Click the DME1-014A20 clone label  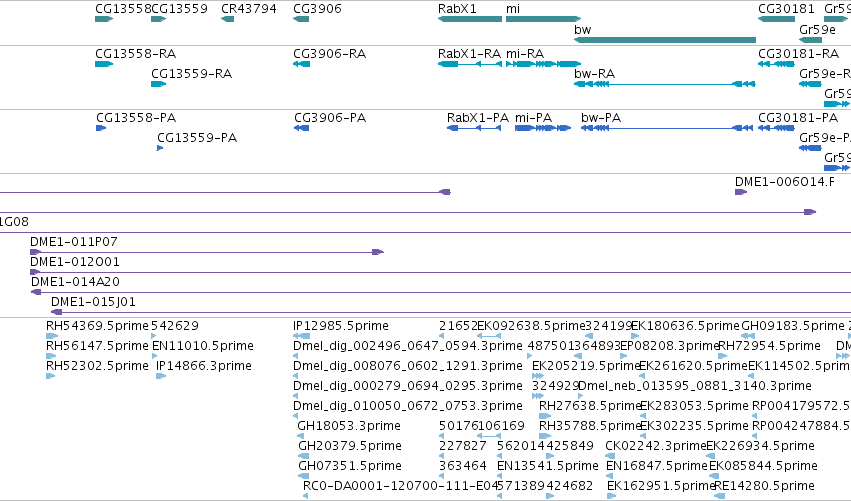click(x=75, y=282)
